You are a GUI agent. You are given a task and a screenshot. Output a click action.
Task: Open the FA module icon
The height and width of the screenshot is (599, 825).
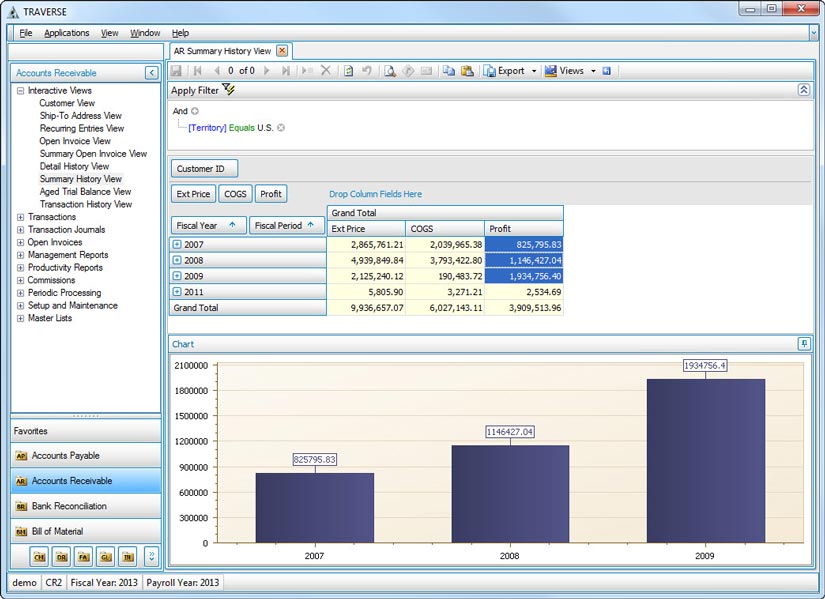click(x=84, y=556)
